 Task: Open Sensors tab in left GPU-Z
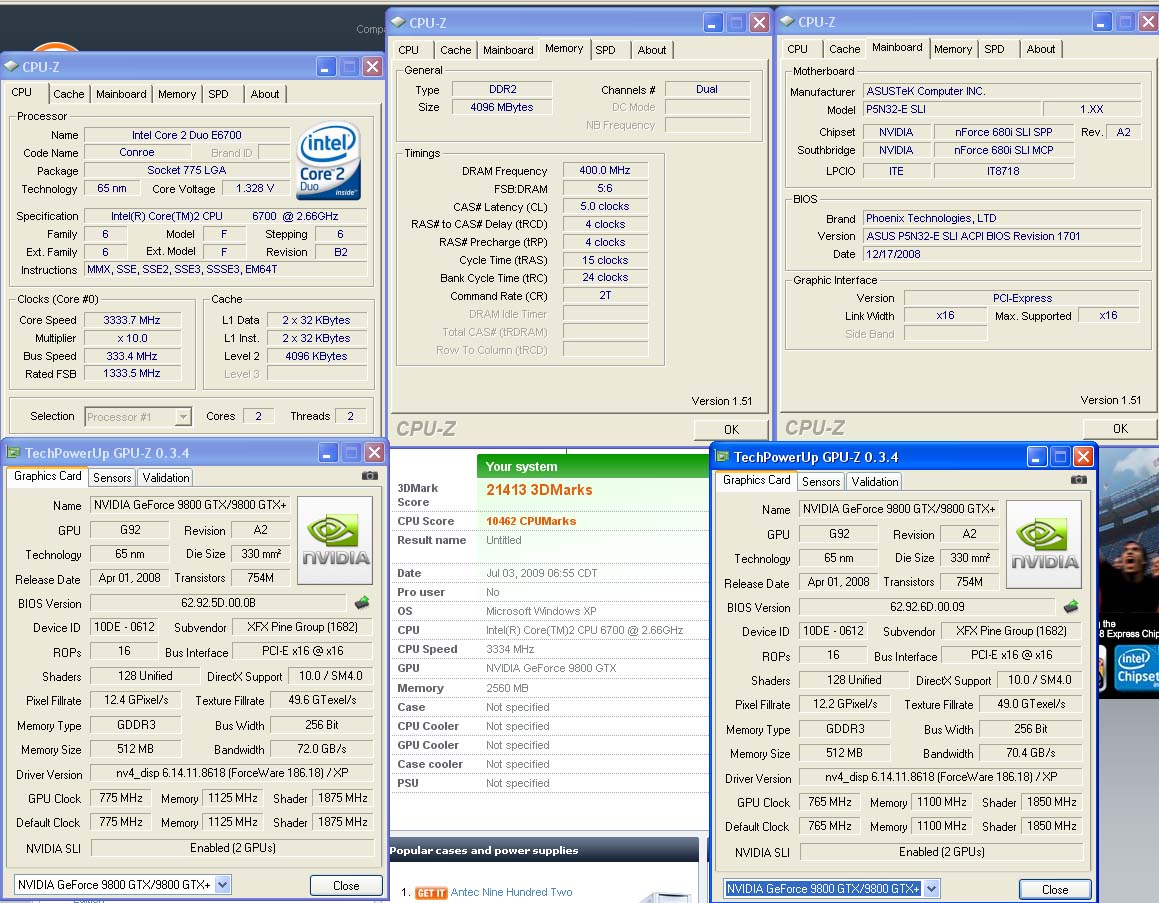pos(112,477)
